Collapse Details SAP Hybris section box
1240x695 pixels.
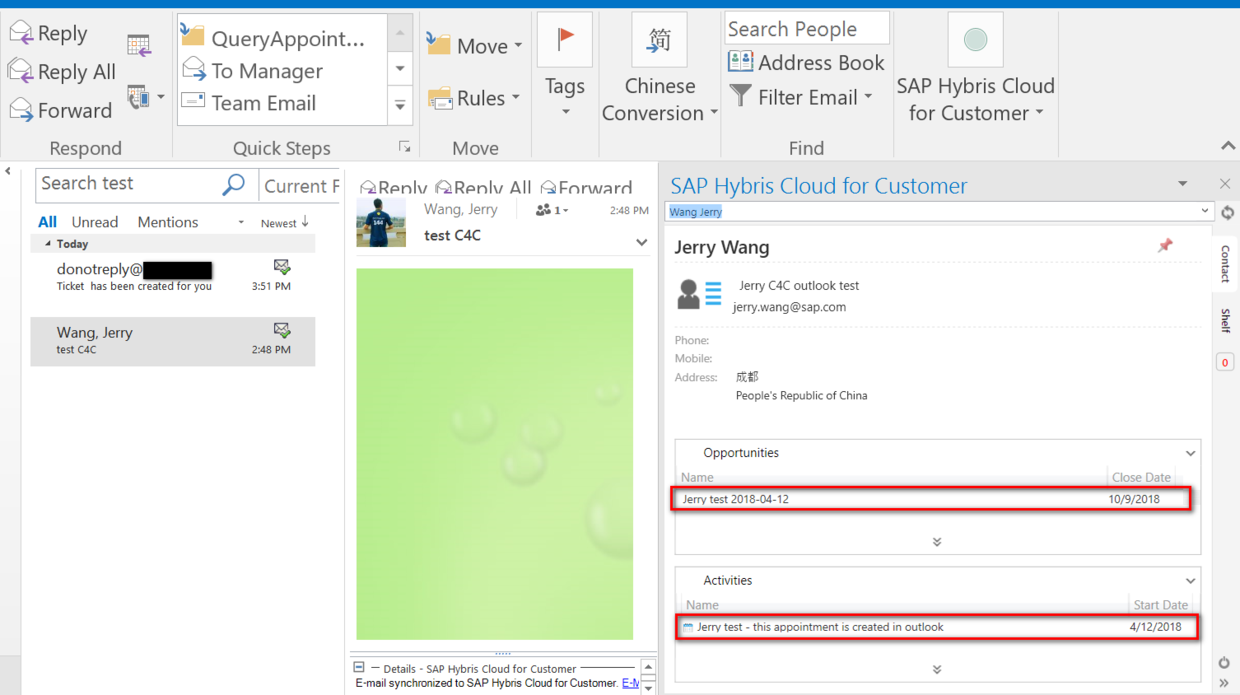coord(359,667)
